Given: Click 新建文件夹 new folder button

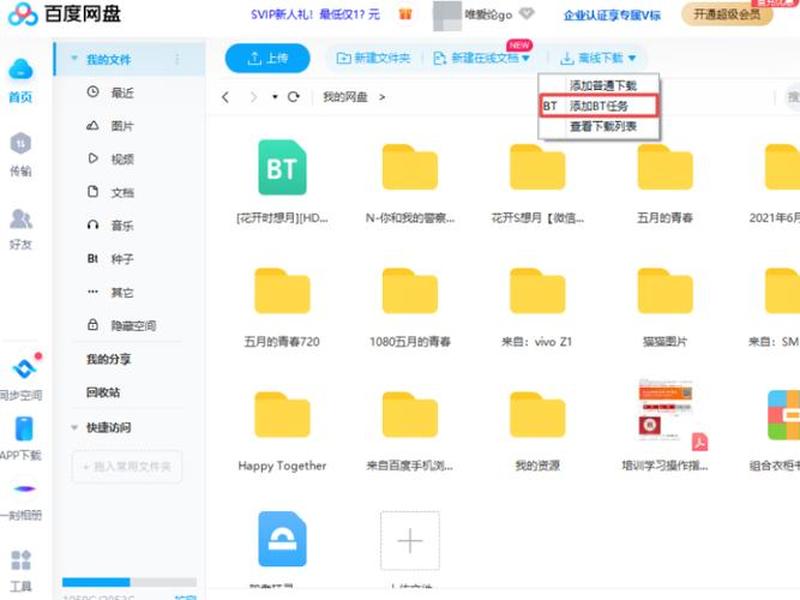Looking at the screenshot, I should point(373,58).
